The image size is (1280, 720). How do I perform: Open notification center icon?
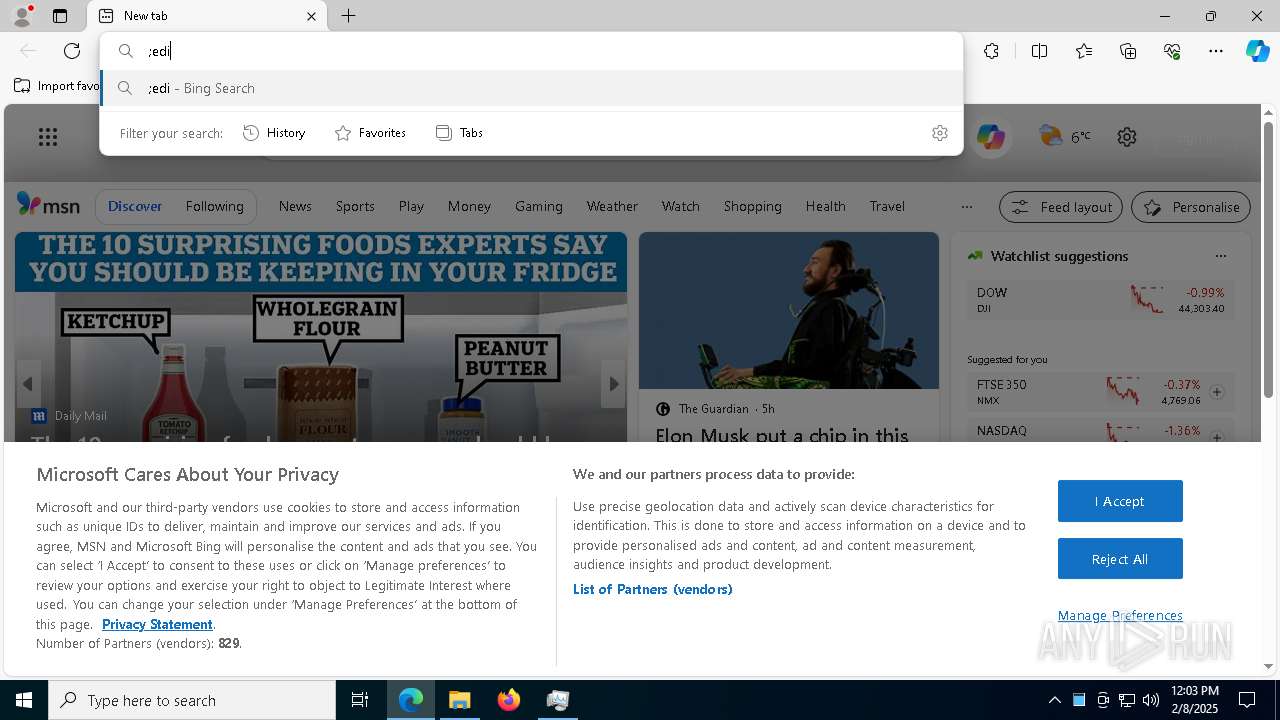[1247, 700]
